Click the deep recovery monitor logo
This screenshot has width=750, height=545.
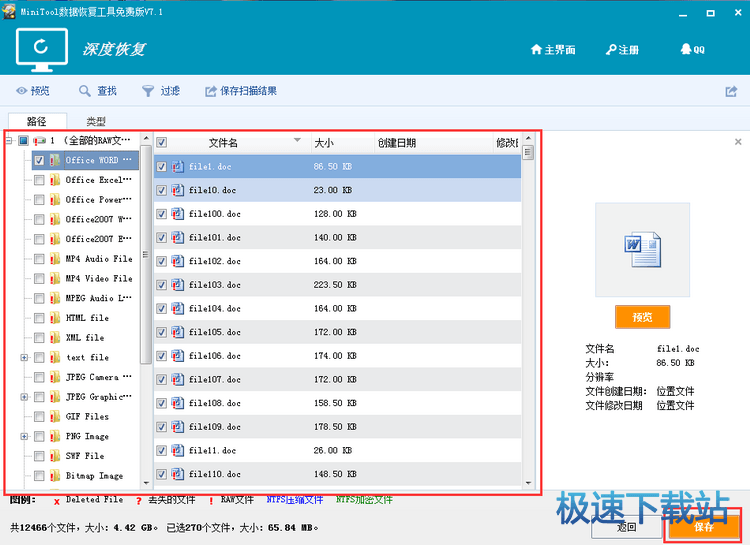[42, 50]
